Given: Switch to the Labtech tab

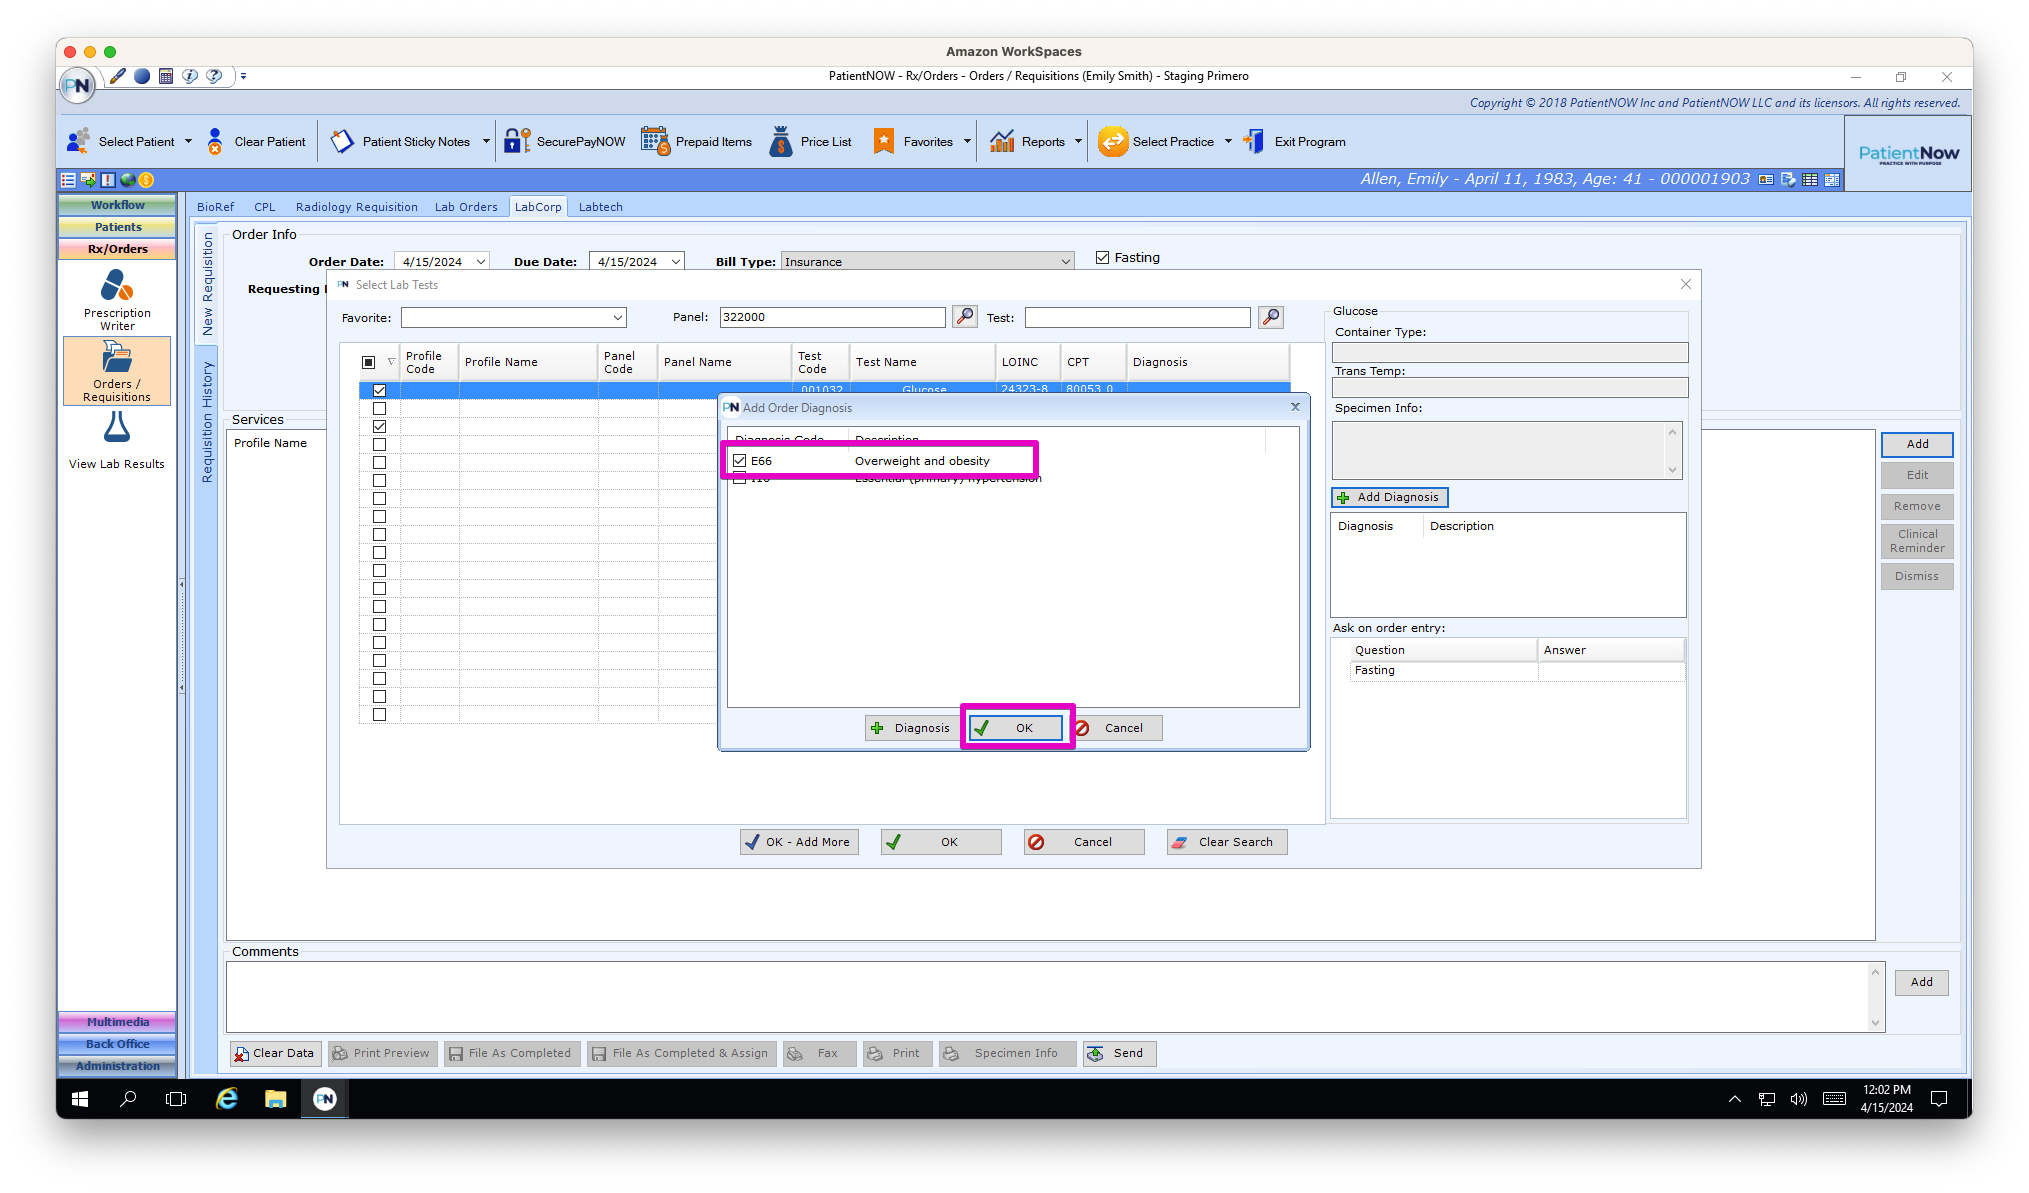Looking at the screenshot, I should 600,206.
